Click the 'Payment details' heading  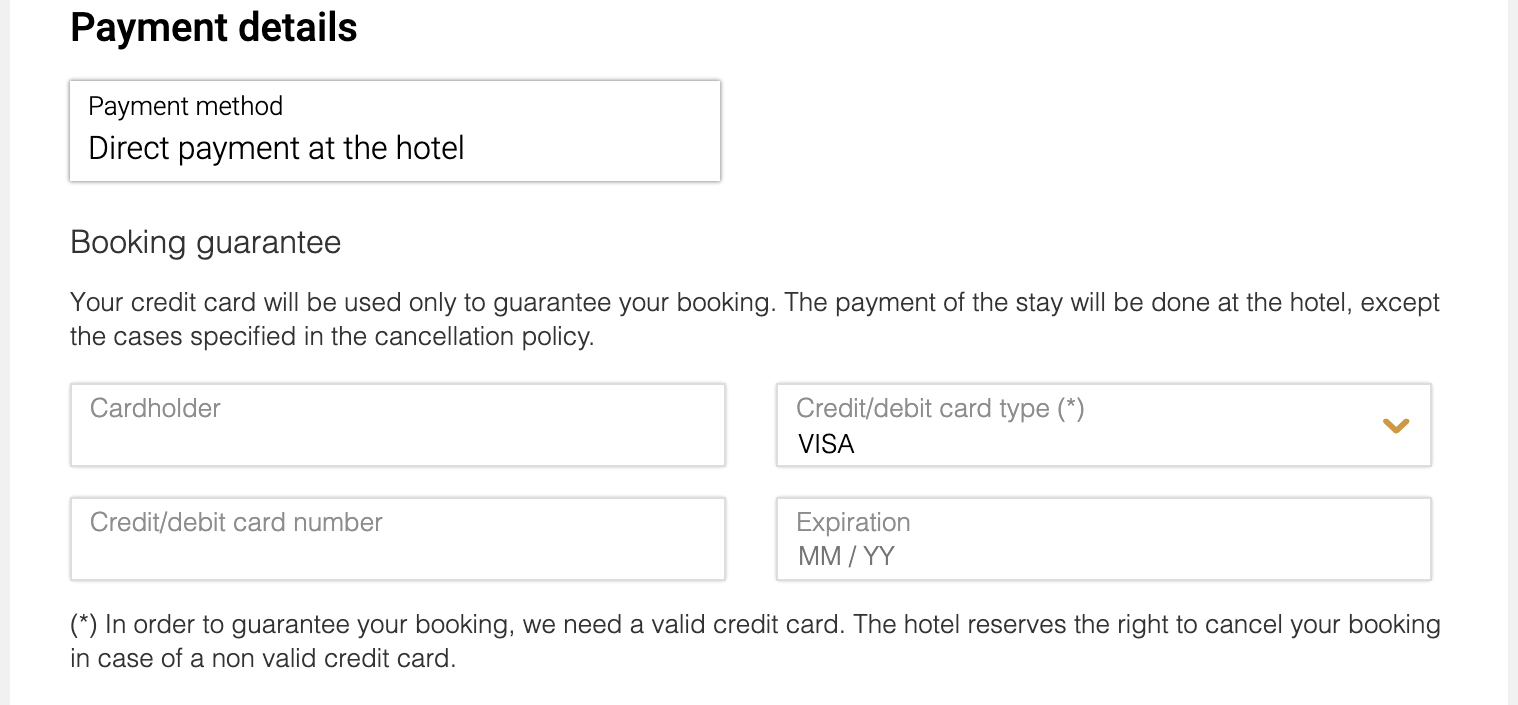tap(213, 28)
